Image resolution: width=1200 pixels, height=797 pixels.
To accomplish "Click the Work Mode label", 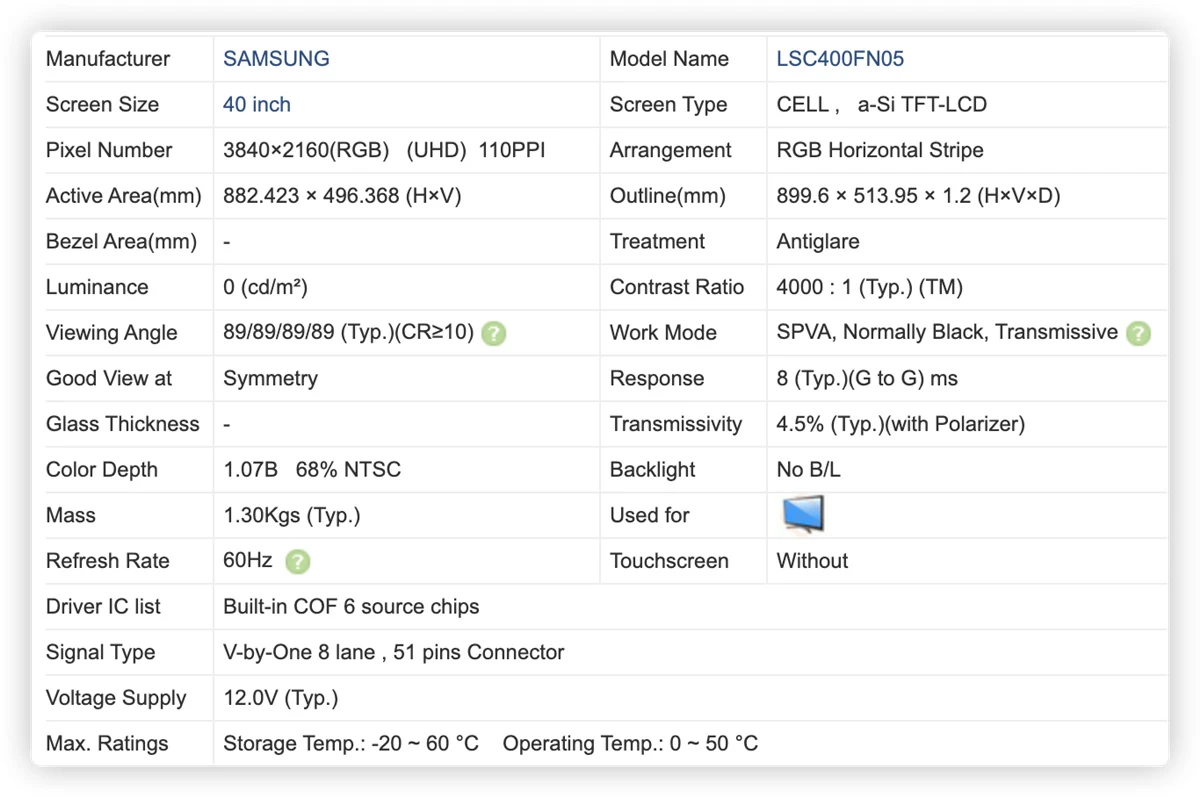I will point(663,333).
